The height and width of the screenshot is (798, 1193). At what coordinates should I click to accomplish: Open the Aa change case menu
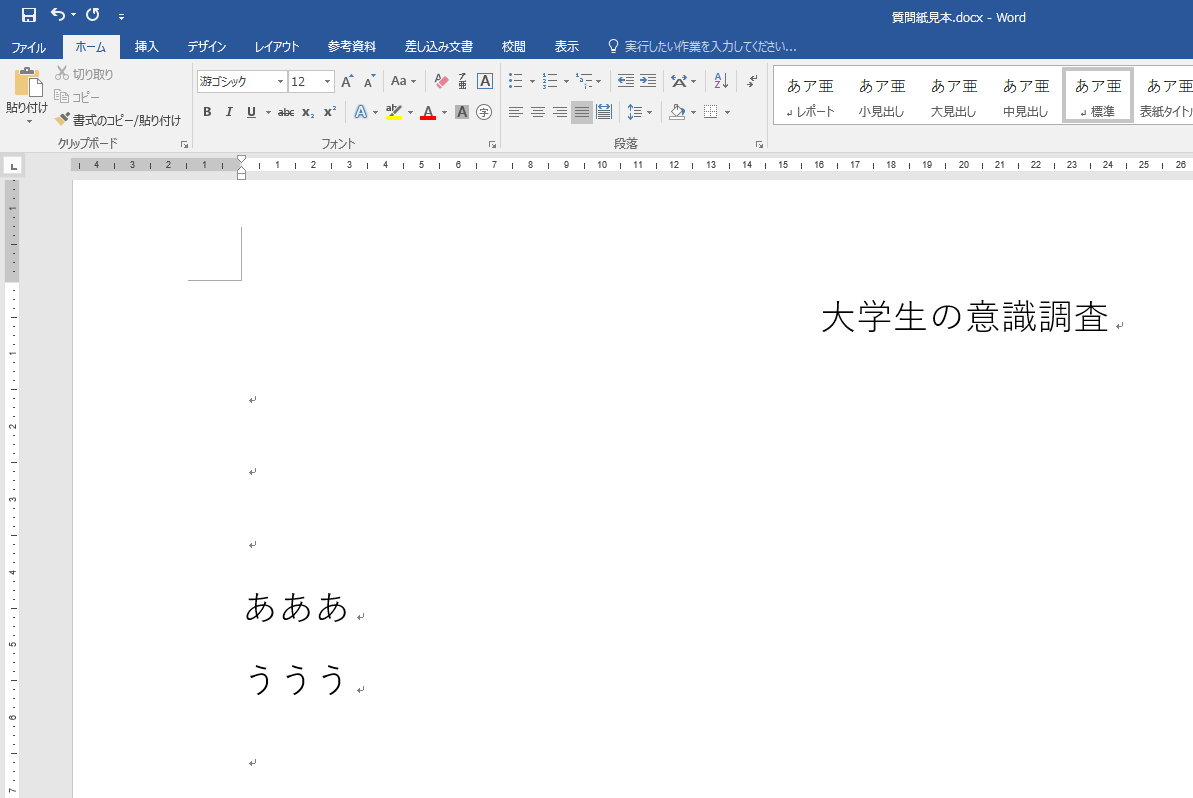coord(403,81)
